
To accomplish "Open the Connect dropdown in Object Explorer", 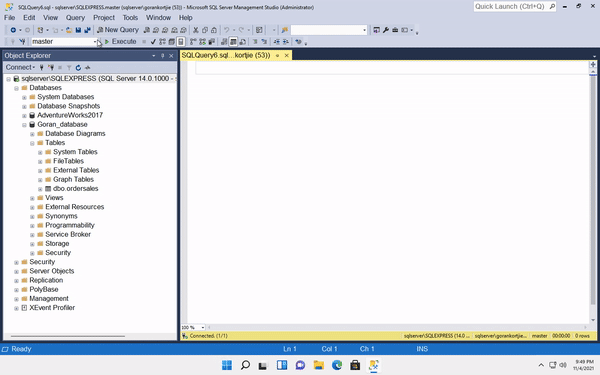I will (20, 67).
